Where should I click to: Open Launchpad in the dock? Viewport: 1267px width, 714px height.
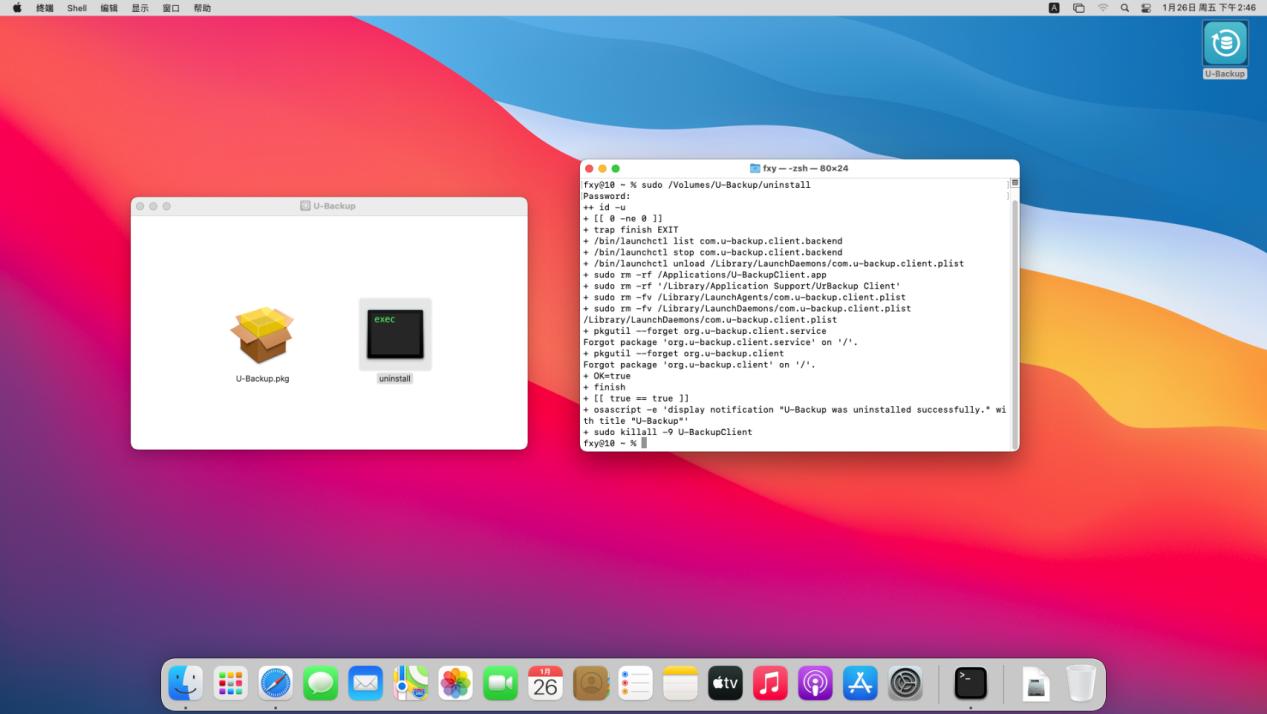point(230,684)
